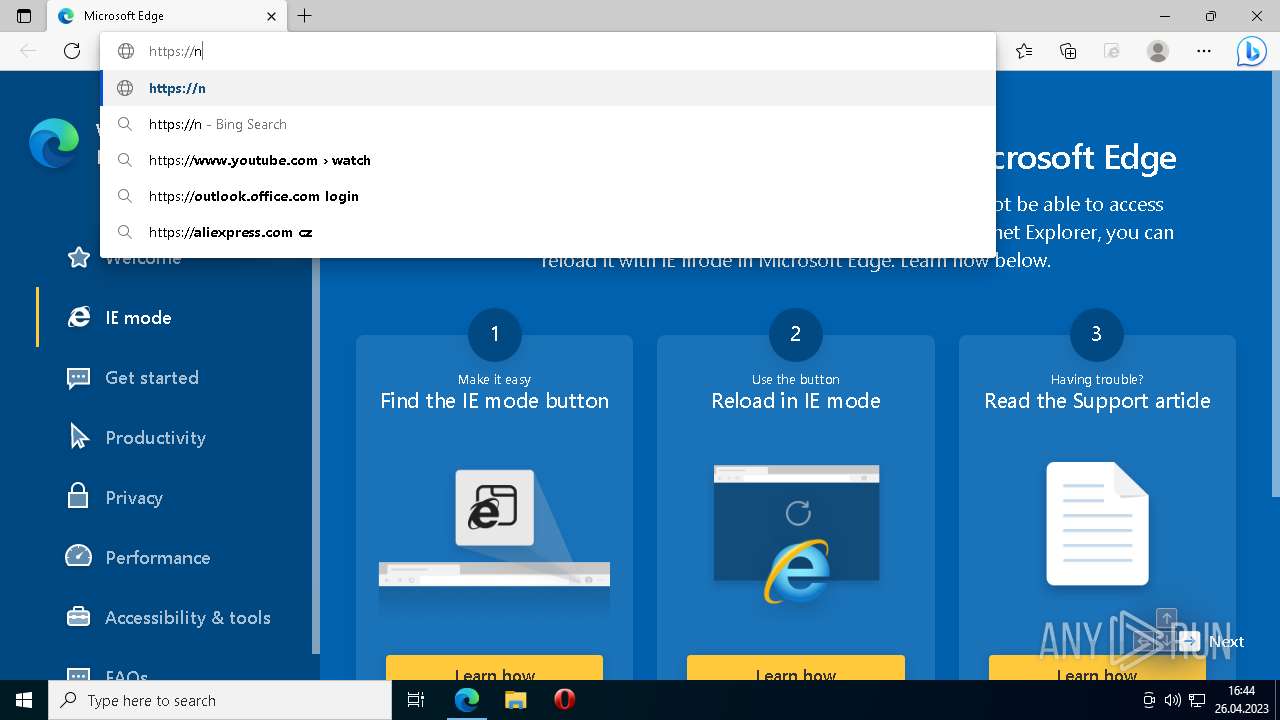Open the Performance sidebar section
1280x720 pixels.
click(158, 557)
